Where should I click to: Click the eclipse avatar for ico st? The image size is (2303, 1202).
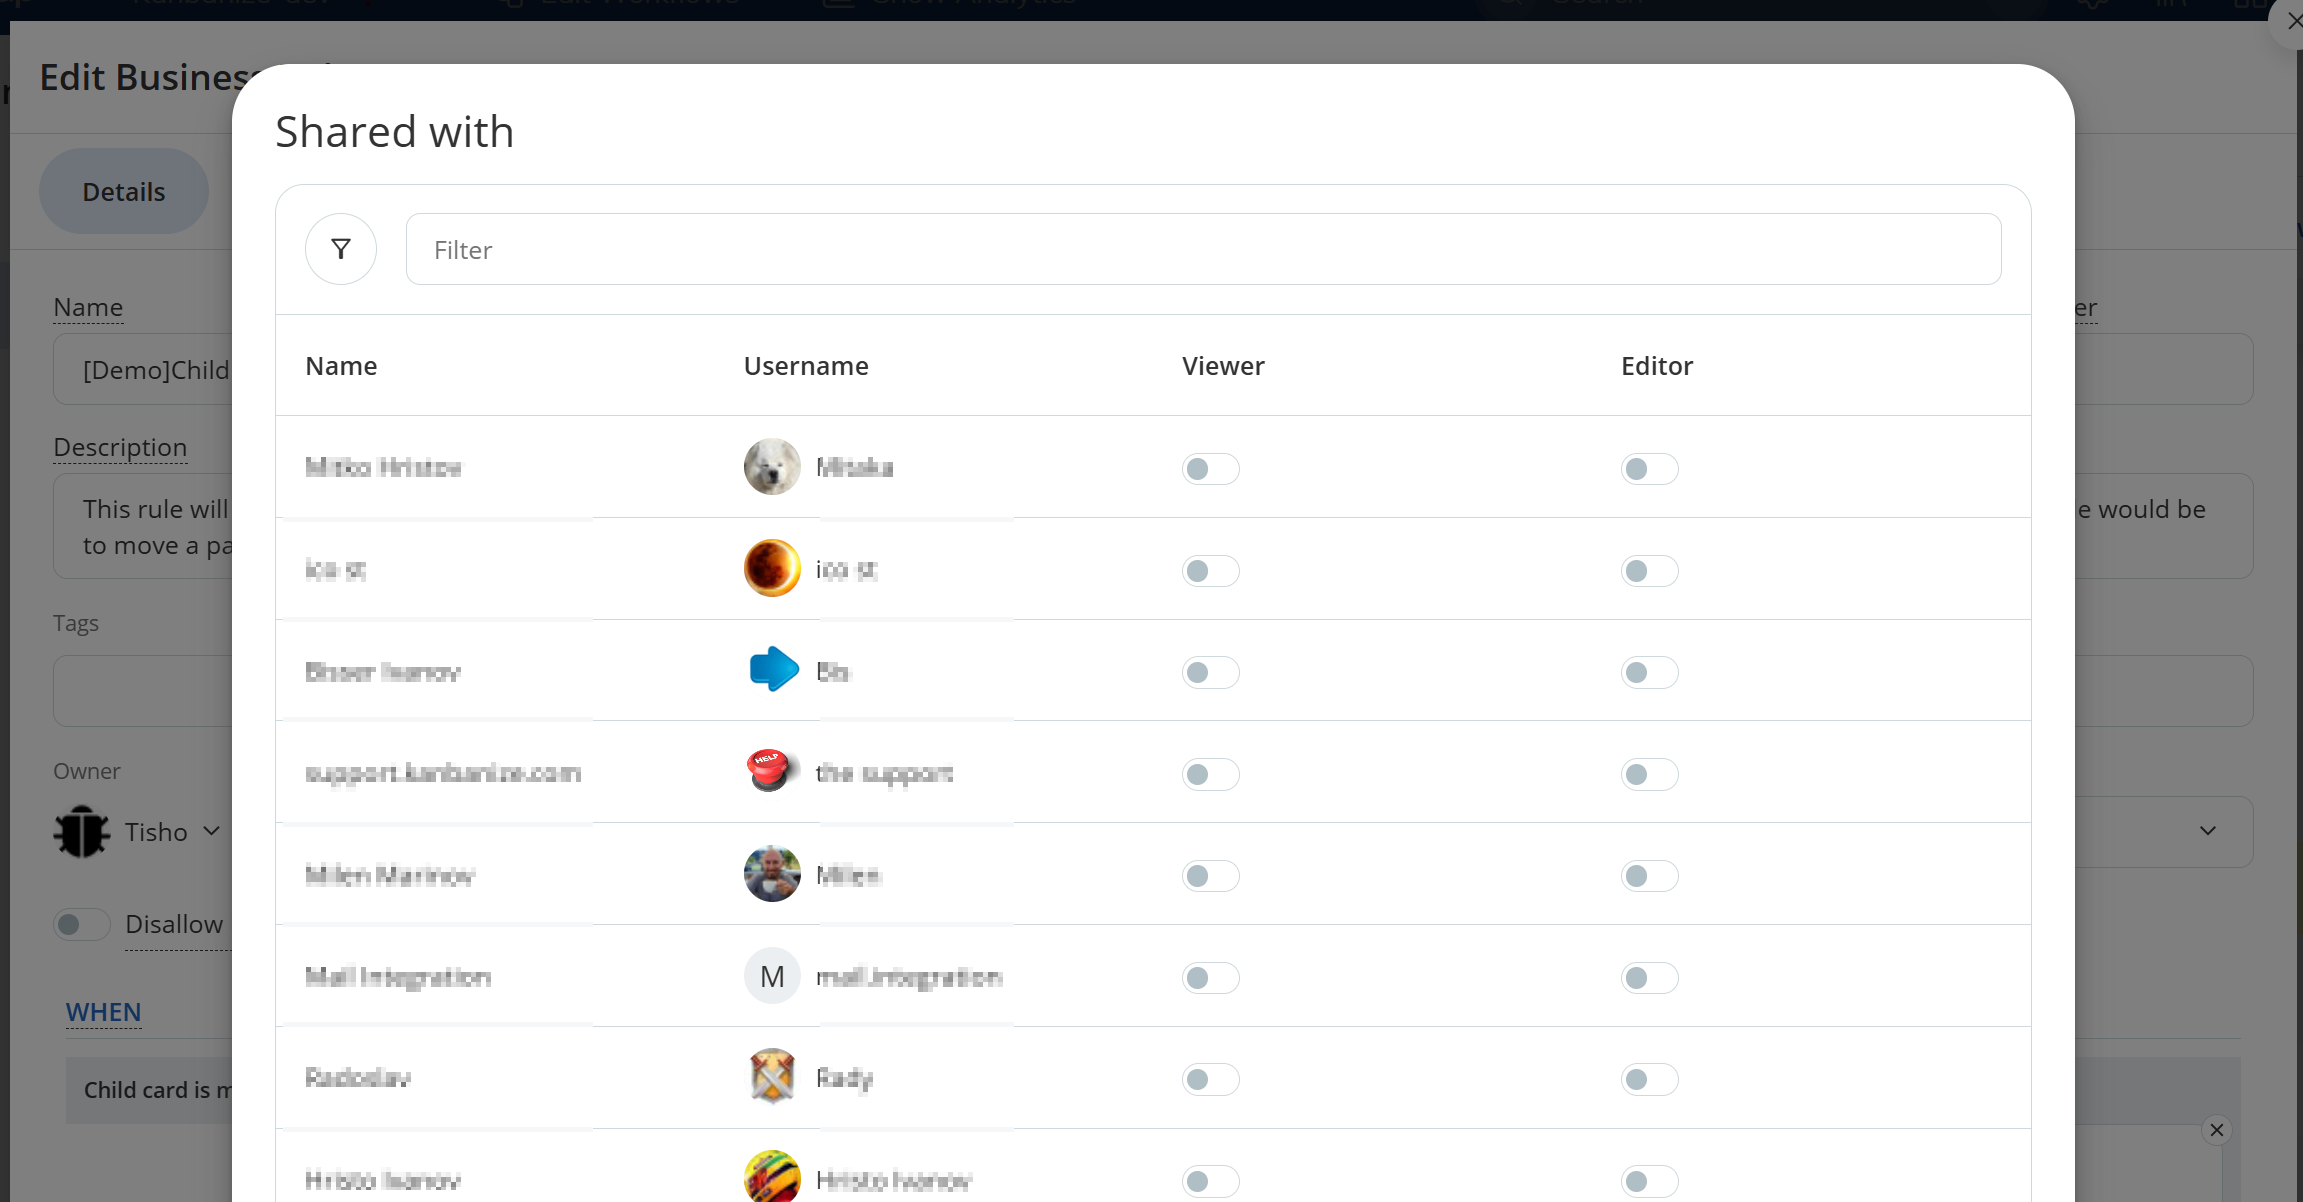[772, 568]
